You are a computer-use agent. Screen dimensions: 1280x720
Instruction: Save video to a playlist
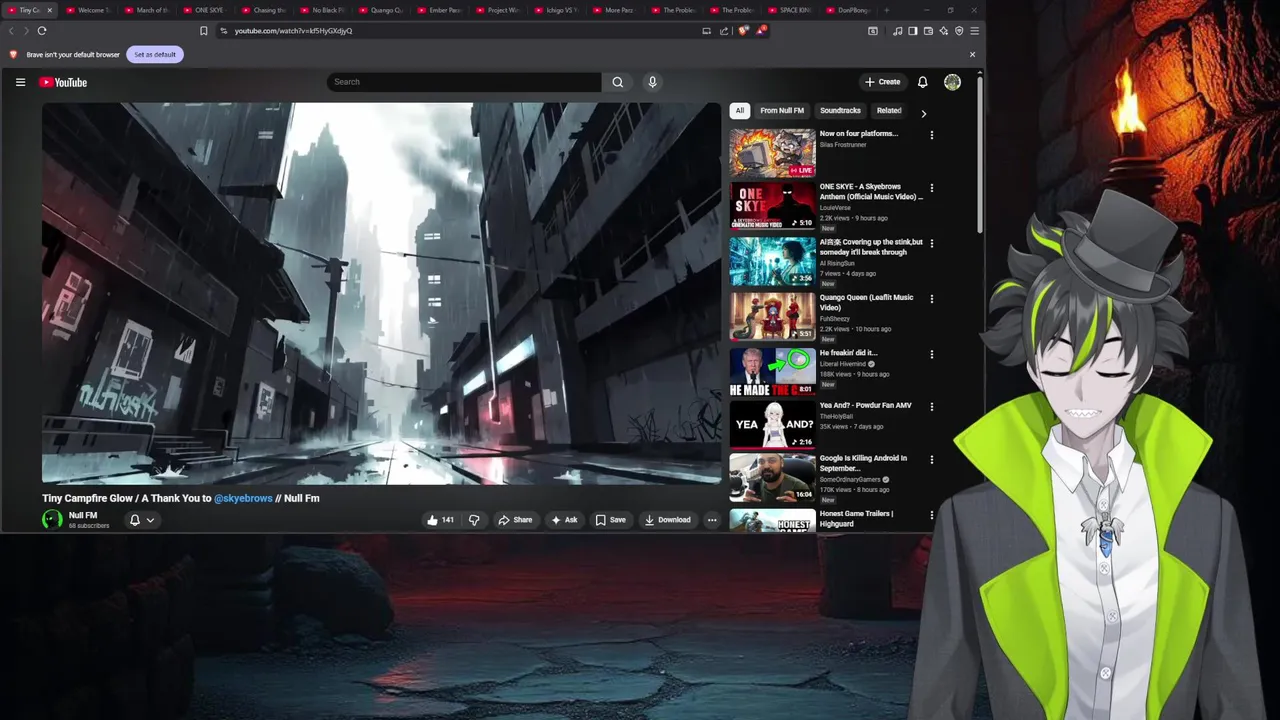tap(610, 520)
